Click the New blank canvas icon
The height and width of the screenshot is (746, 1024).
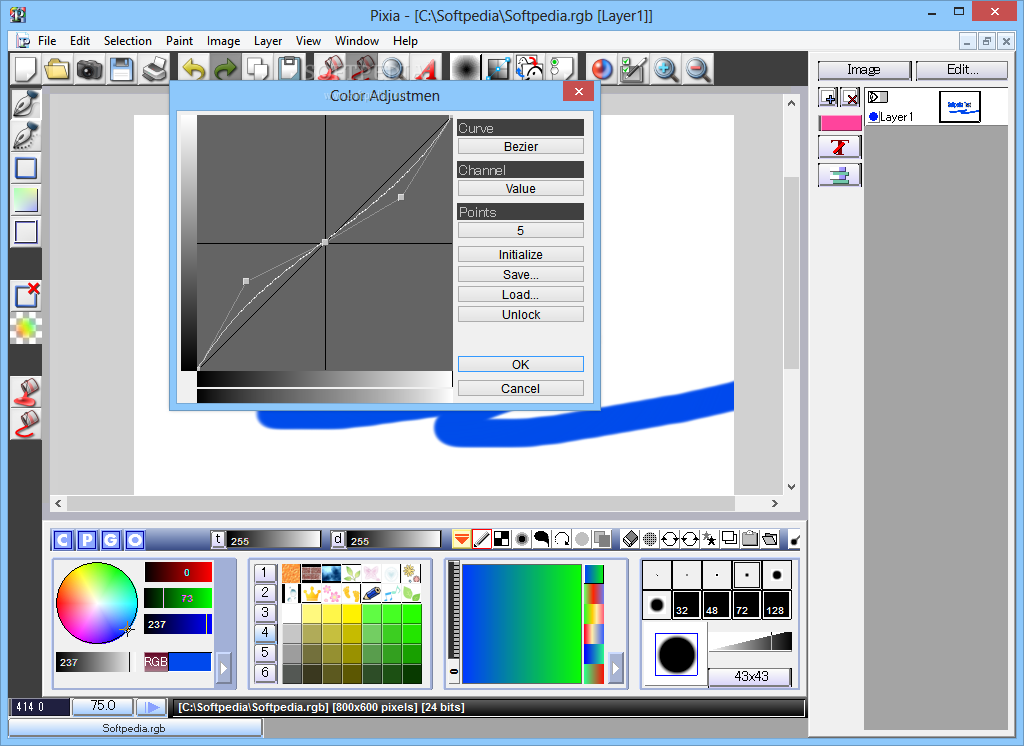pyautogui.click(x=25, y=69)
